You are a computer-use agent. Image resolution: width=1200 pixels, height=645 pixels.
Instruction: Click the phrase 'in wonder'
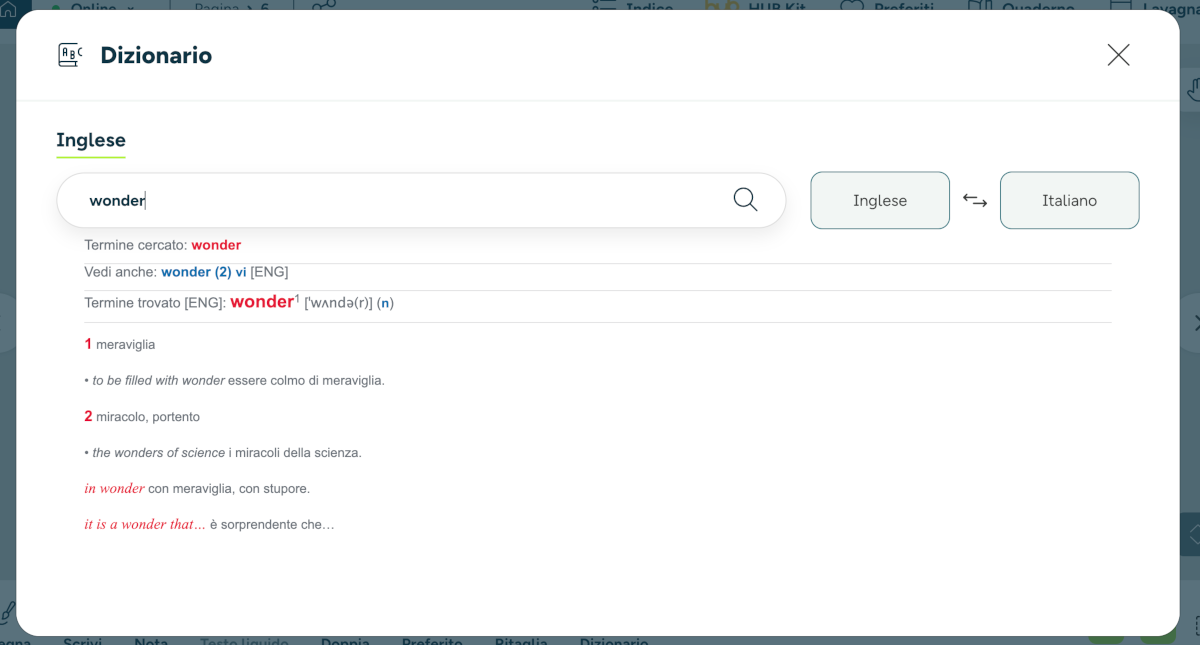(x=114, y=489)
